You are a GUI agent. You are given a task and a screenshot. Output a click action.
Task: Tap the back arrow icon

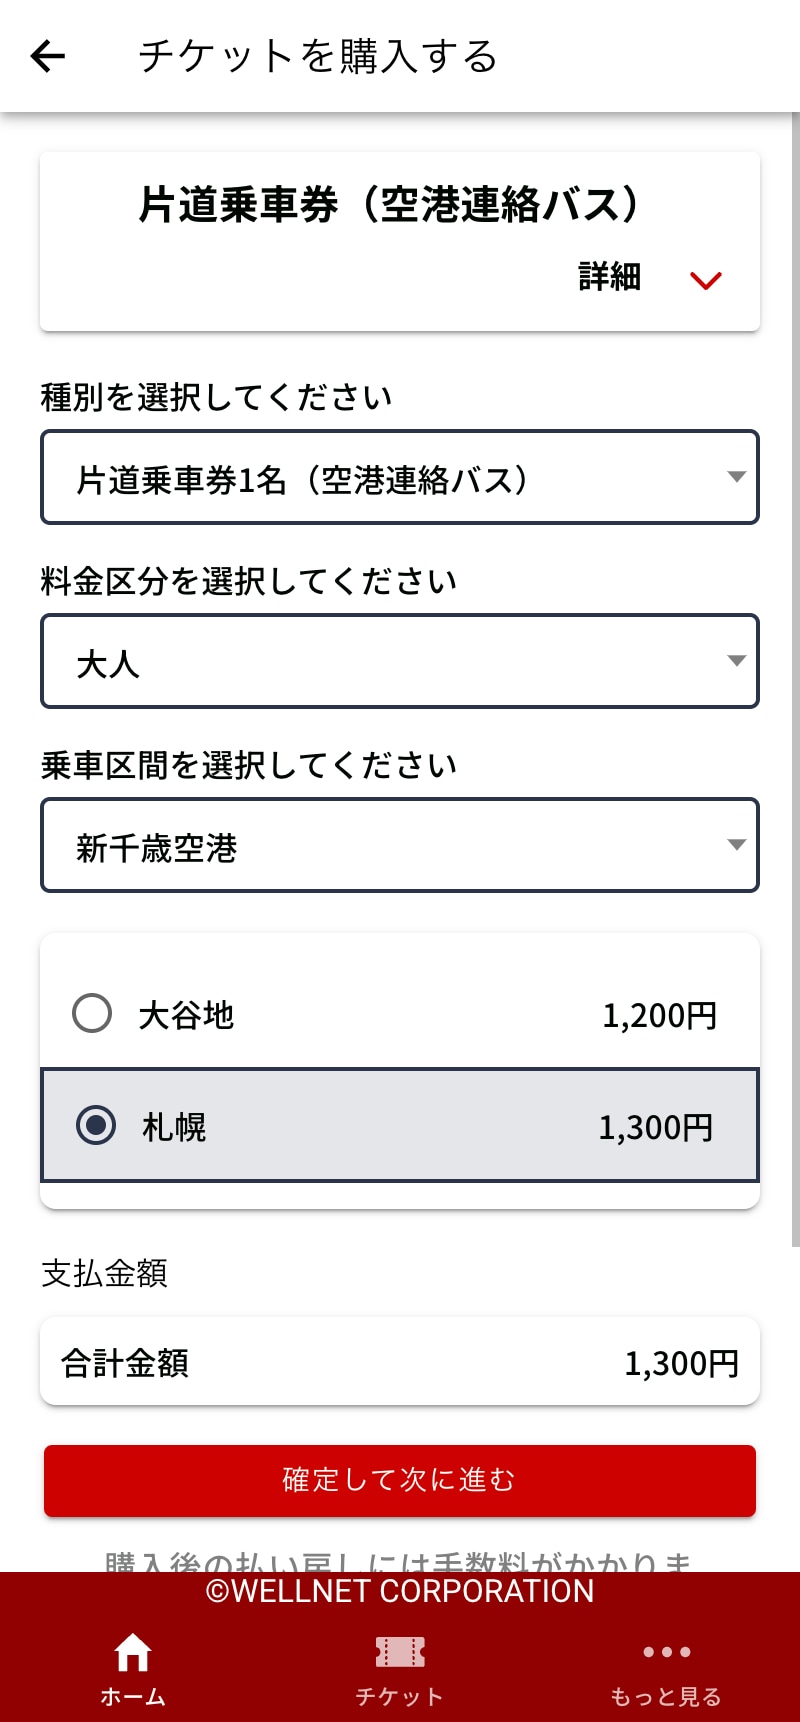click(48, 56)
